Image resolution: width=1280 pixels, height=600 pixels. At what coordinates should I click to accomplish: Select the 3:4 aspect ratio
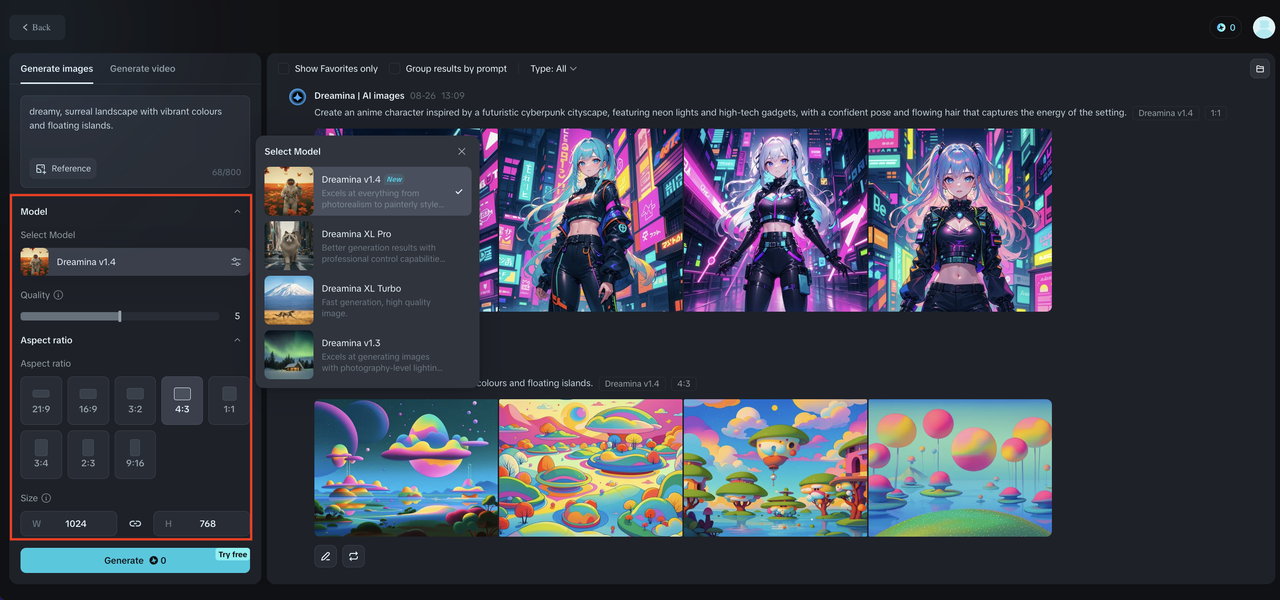tap(41, 454)
